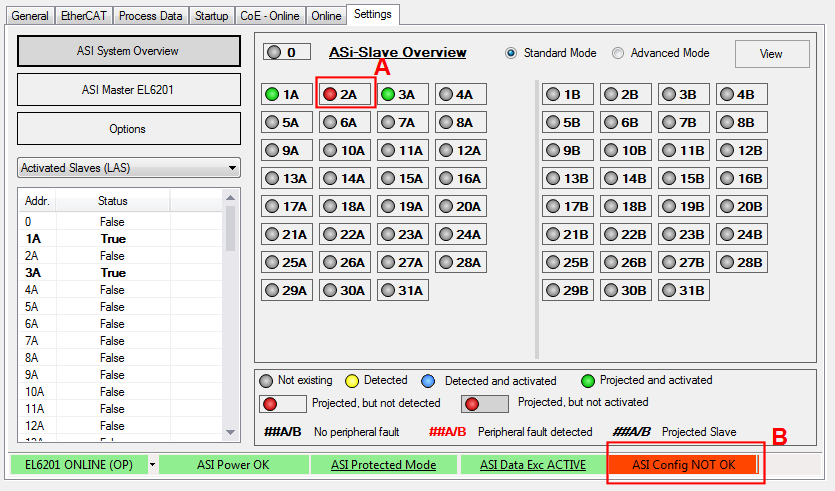Select slave 1A indicator
The width and height of the screenshot is (835, 491).
click(x=286, y=94)
